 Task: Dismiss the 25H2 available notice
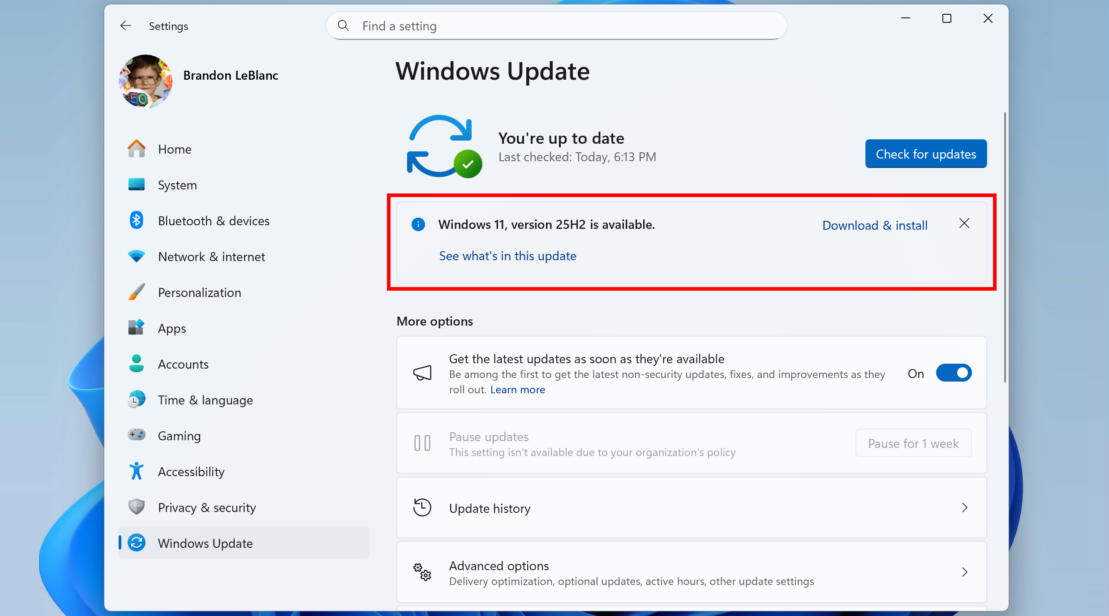click(964, 223)
